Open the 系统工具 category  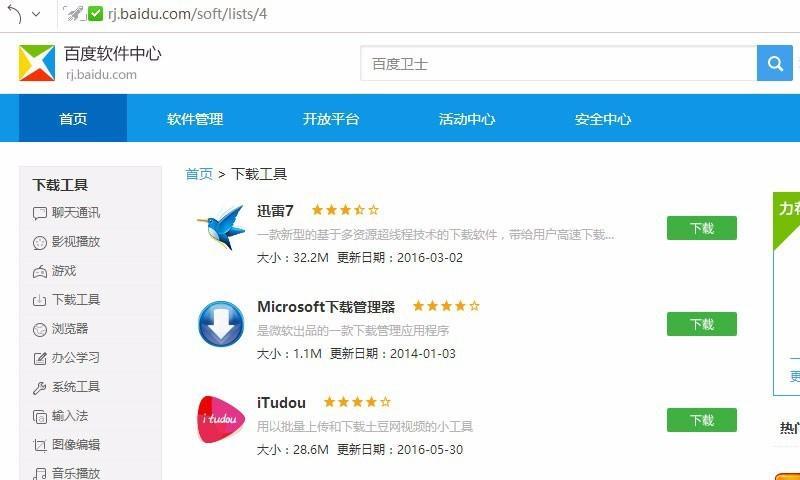[x=76, y=387]
